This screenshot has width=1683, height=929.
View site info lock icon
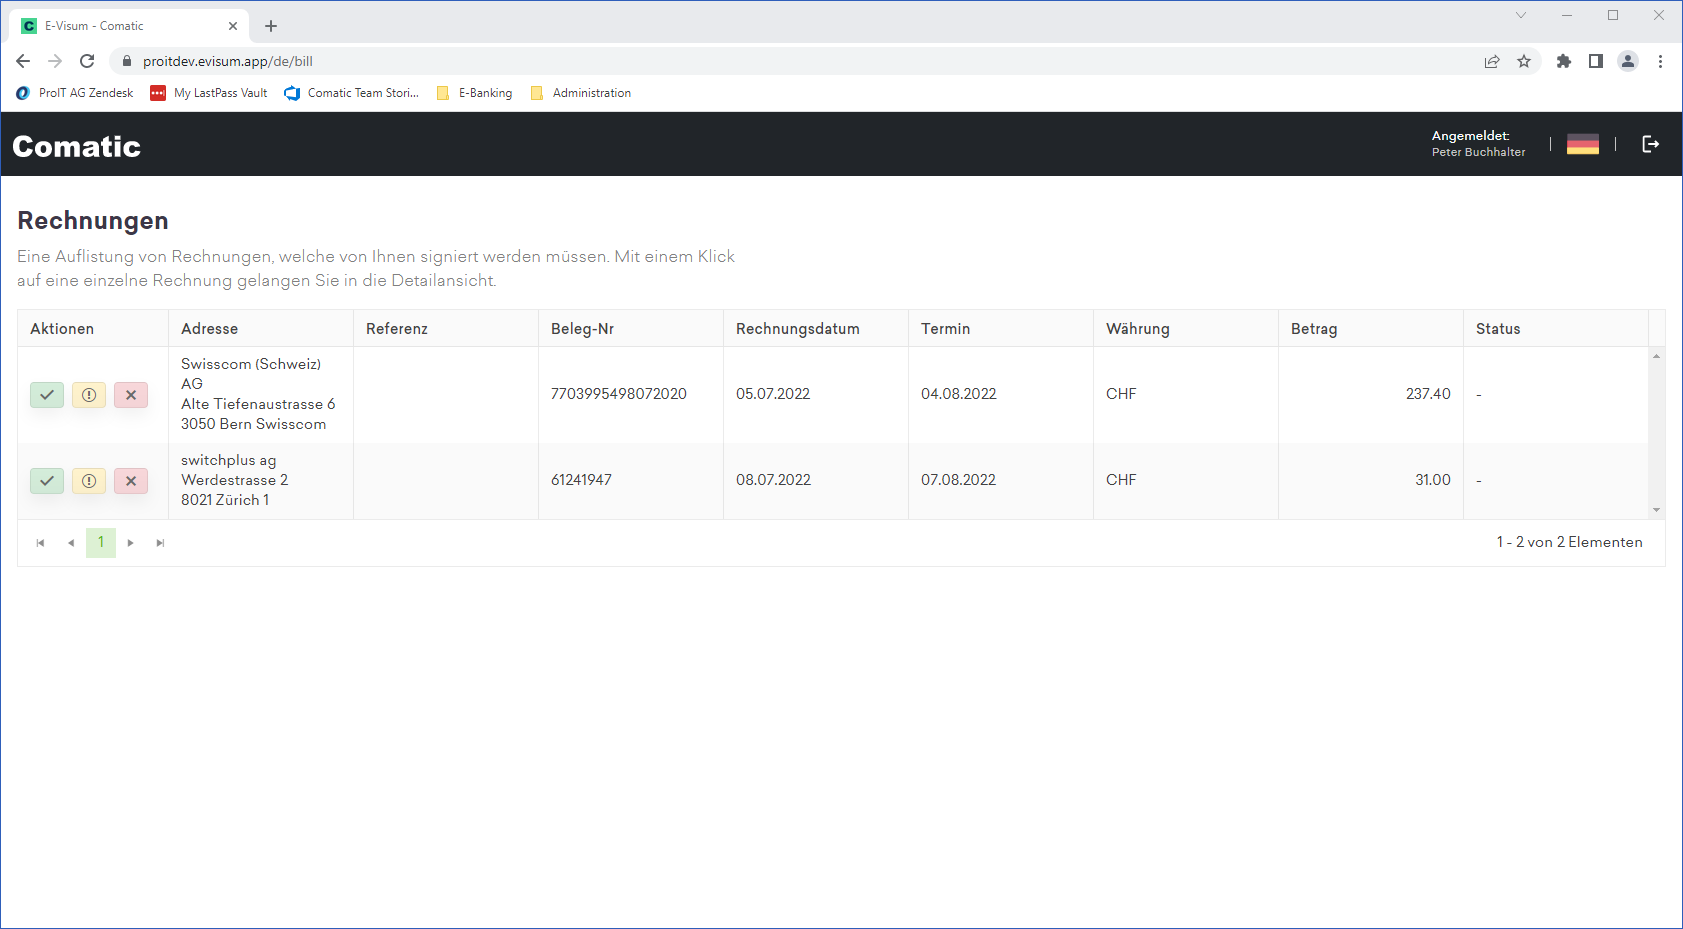coord(126,61)
